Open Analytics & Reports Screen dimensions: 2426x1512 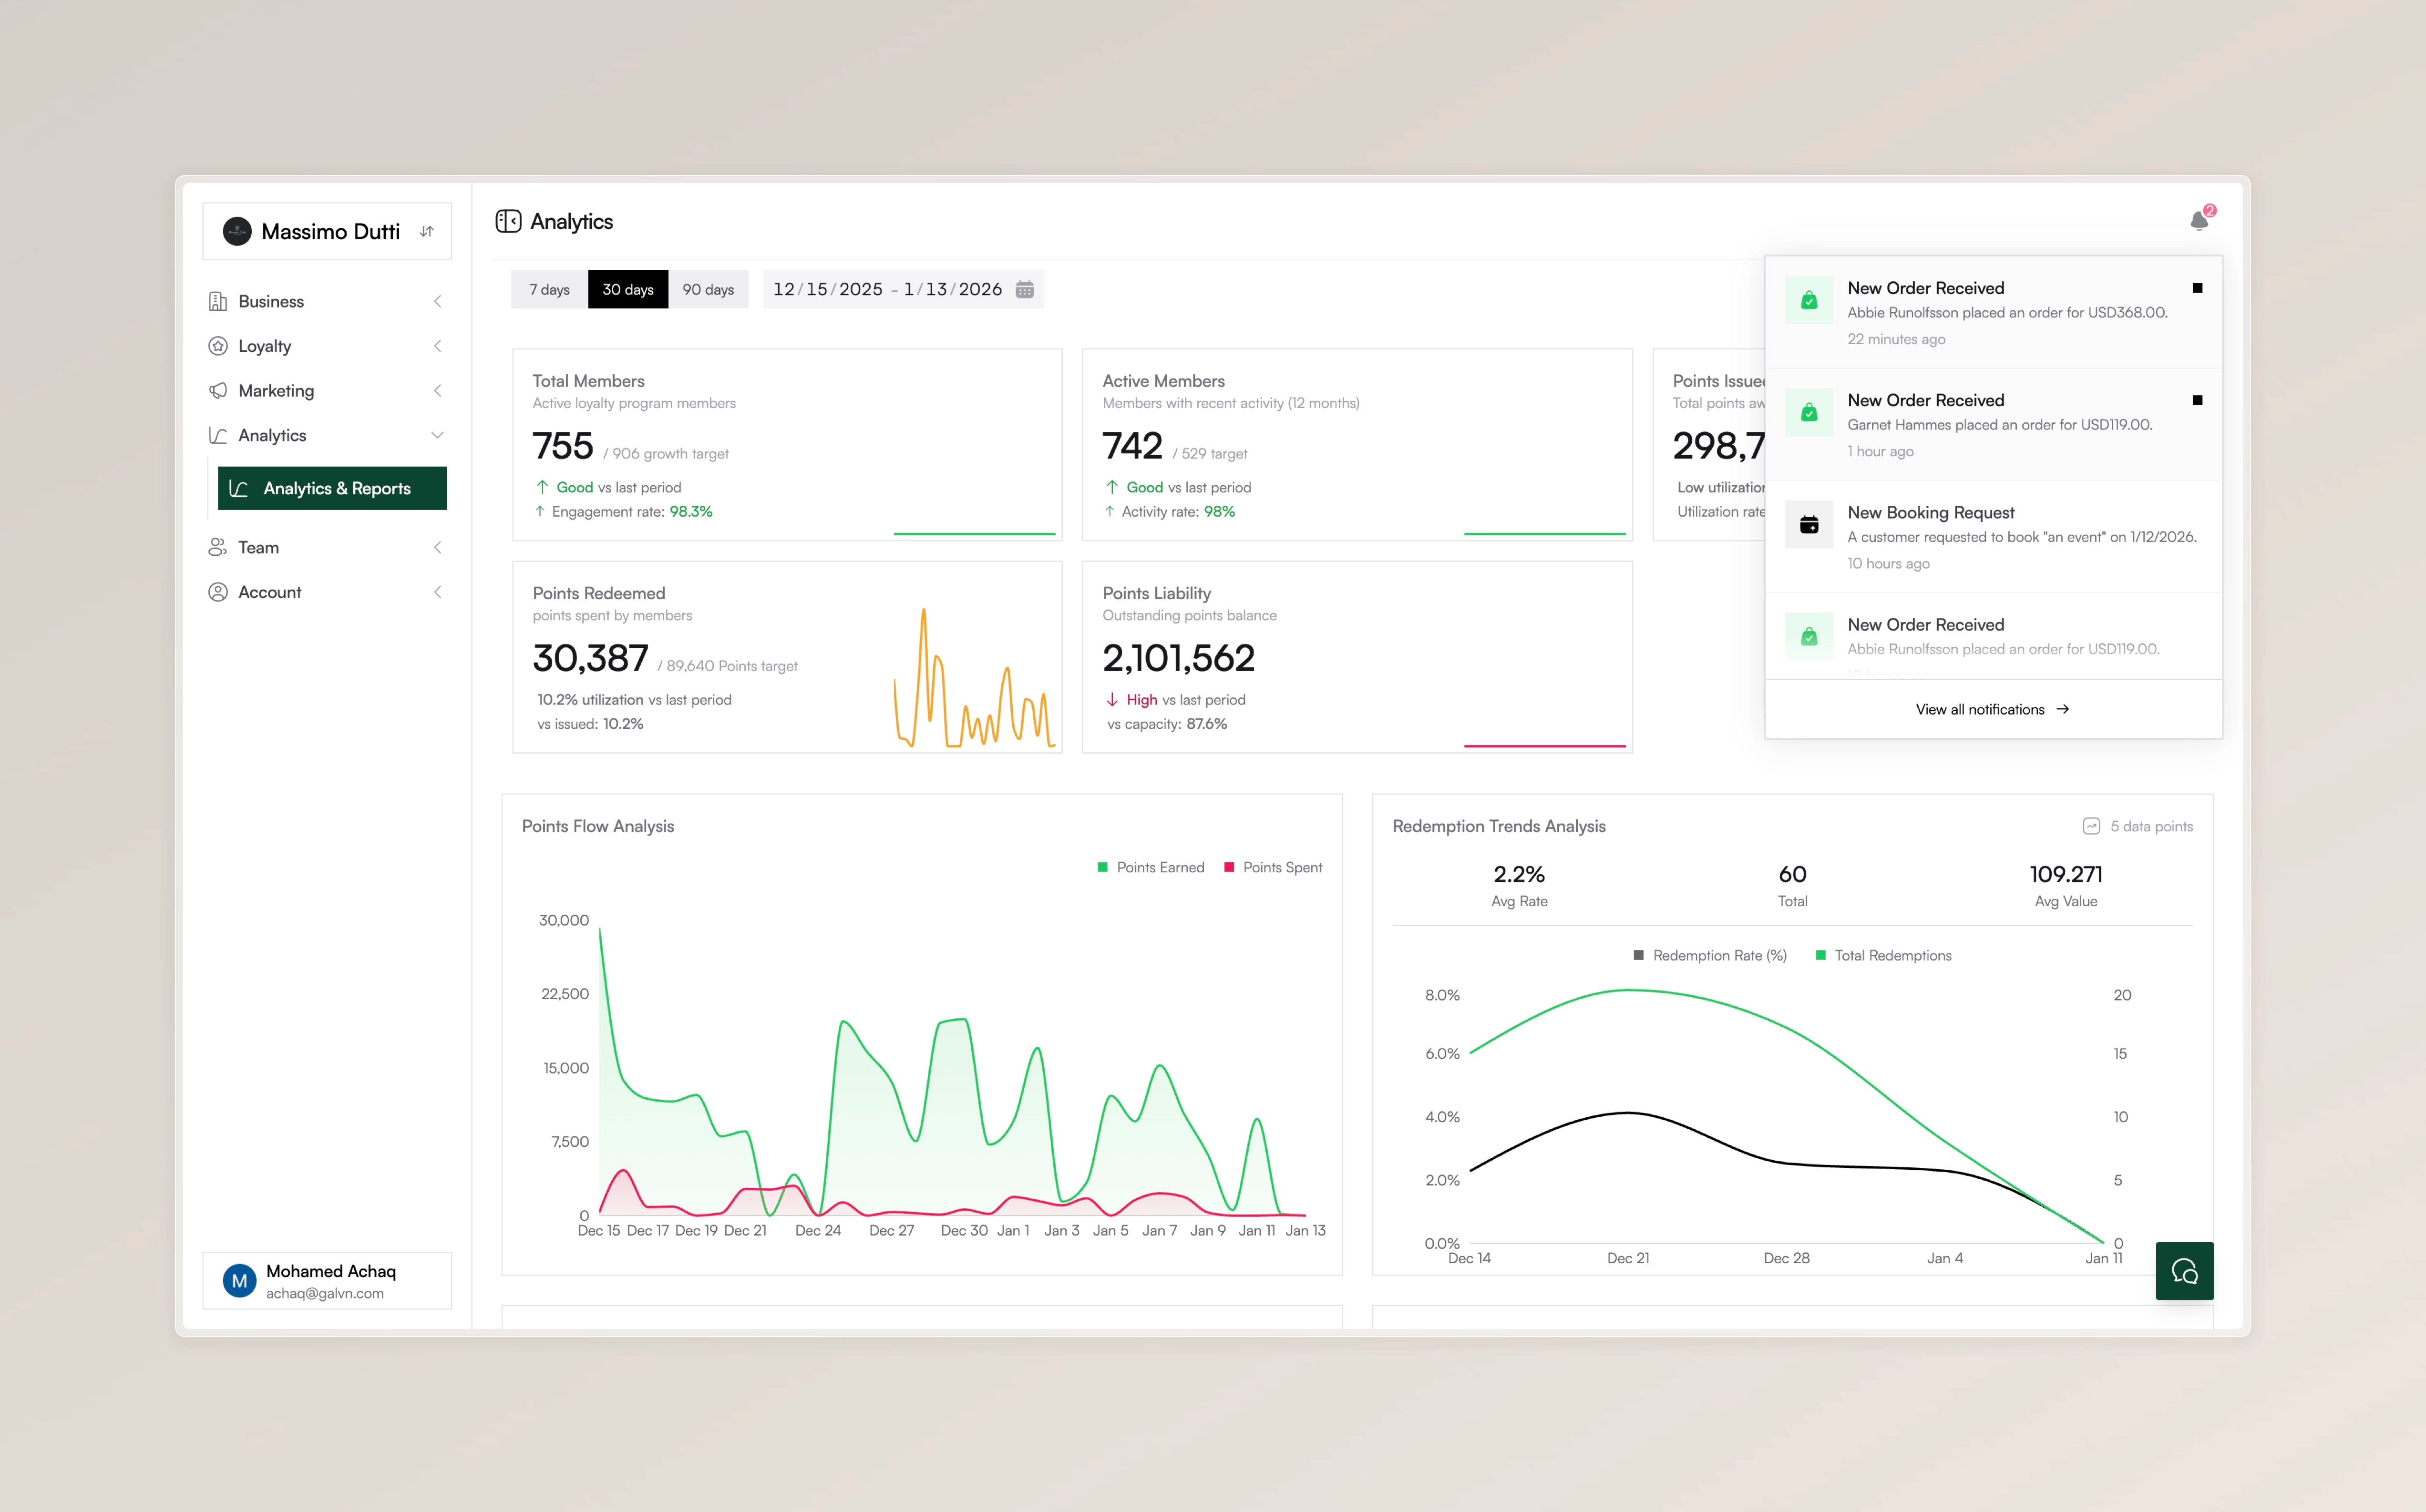pyautogui.click(x=332, y=488)
